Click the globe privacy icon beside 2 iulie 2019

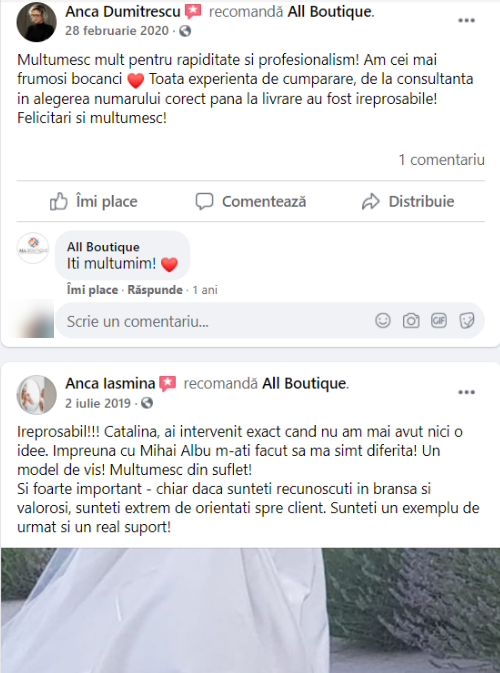click(x=147, y=403)
